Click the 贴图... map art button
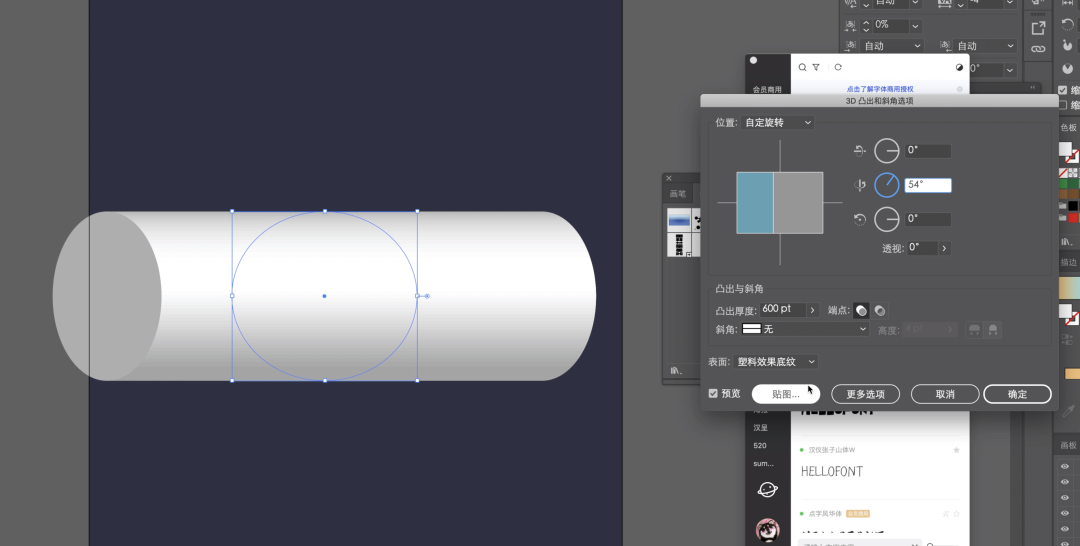This screenshot has width=1080, height=546. (x=786, y=394)
